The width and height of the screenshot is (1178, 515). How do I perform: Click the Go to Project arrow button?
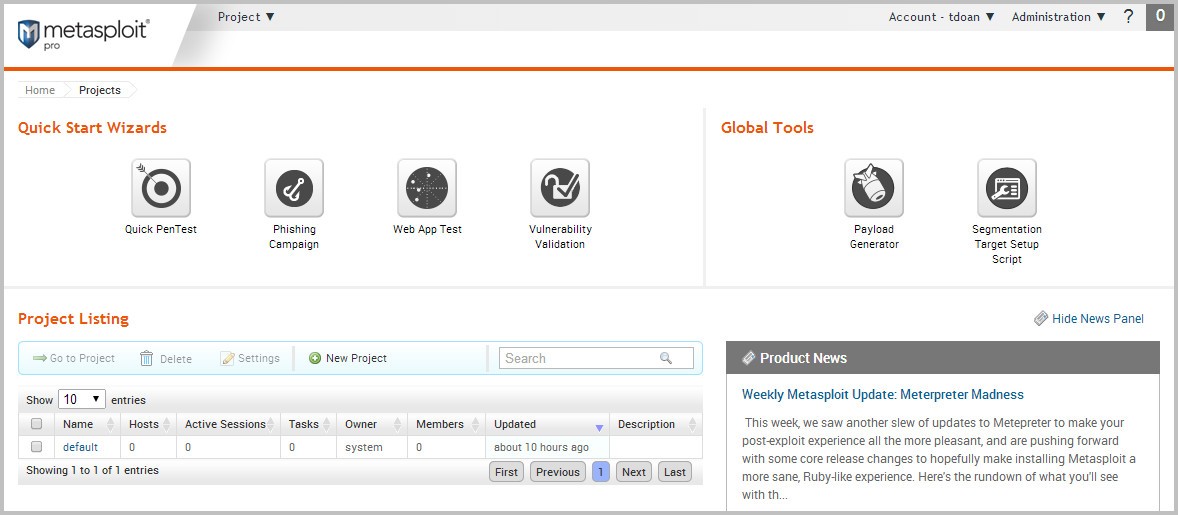coord(74,358)
